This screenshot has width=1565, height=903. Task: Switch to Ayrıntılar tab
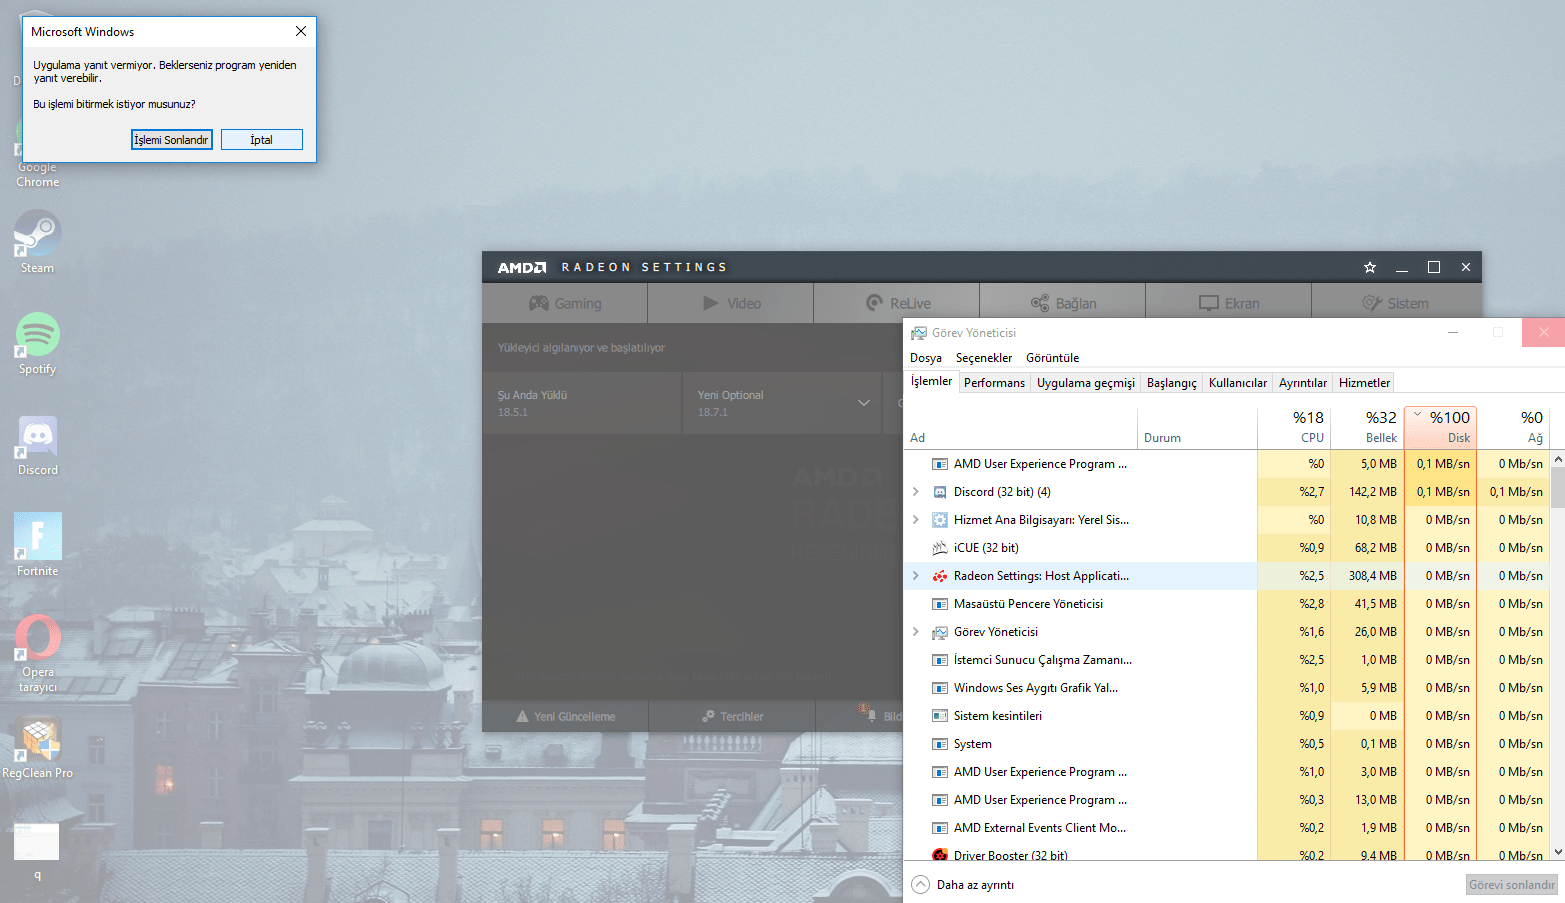1303,383
